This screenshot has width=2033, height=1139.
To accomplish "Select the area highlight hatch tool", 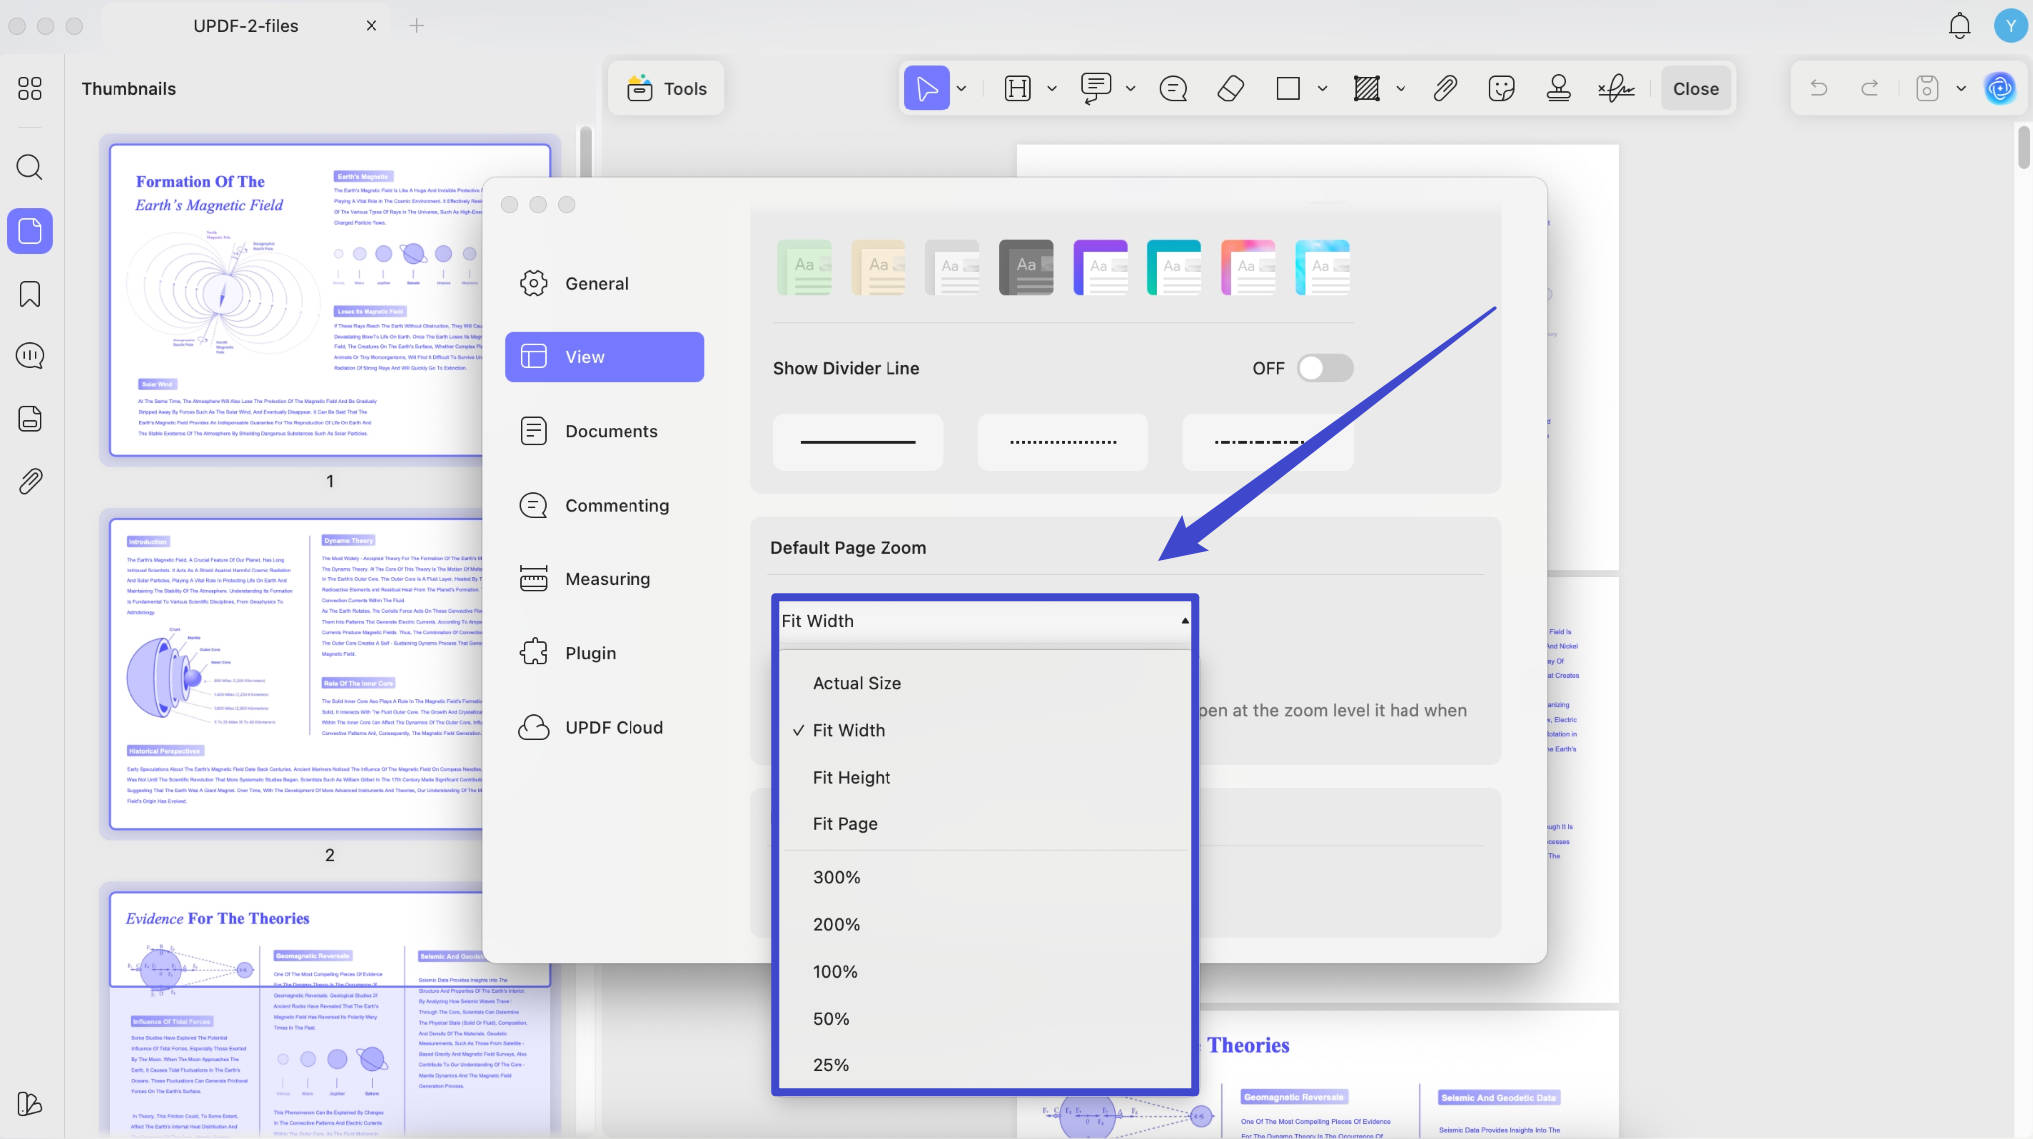I will [1367, 89].
